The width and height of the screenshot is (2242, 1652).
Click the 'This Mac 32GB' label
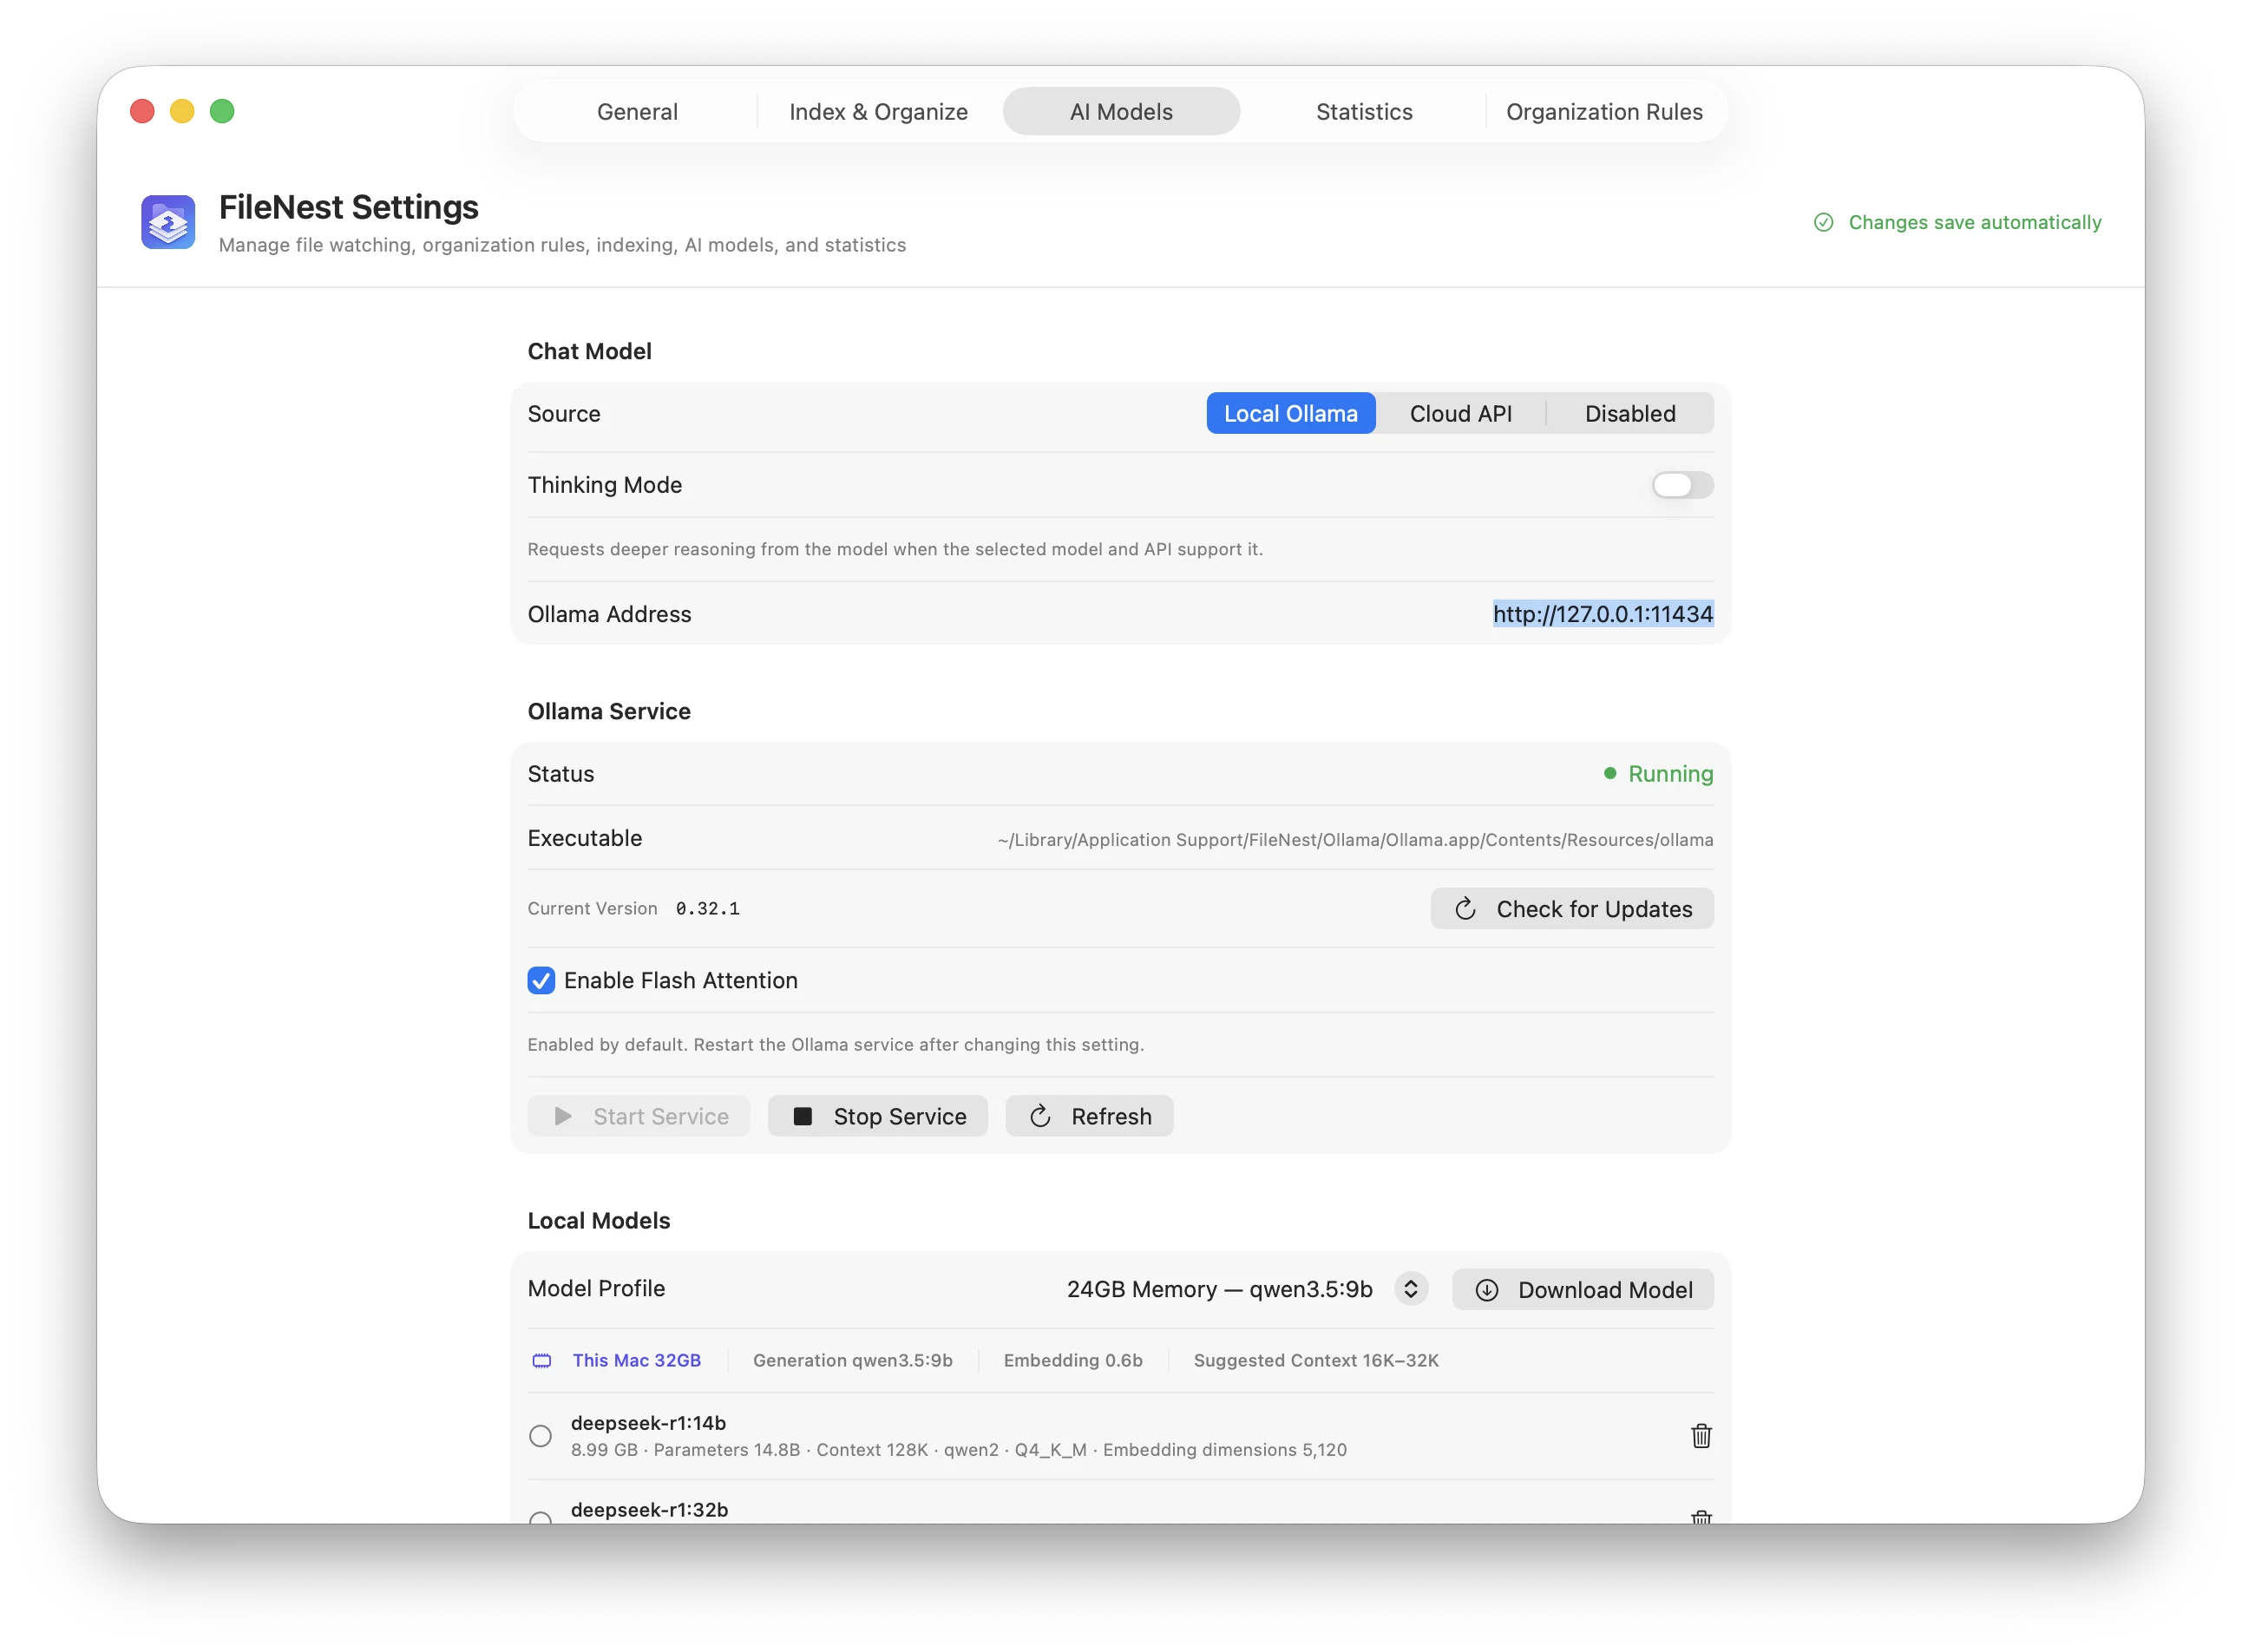(x=636, y=1360)
